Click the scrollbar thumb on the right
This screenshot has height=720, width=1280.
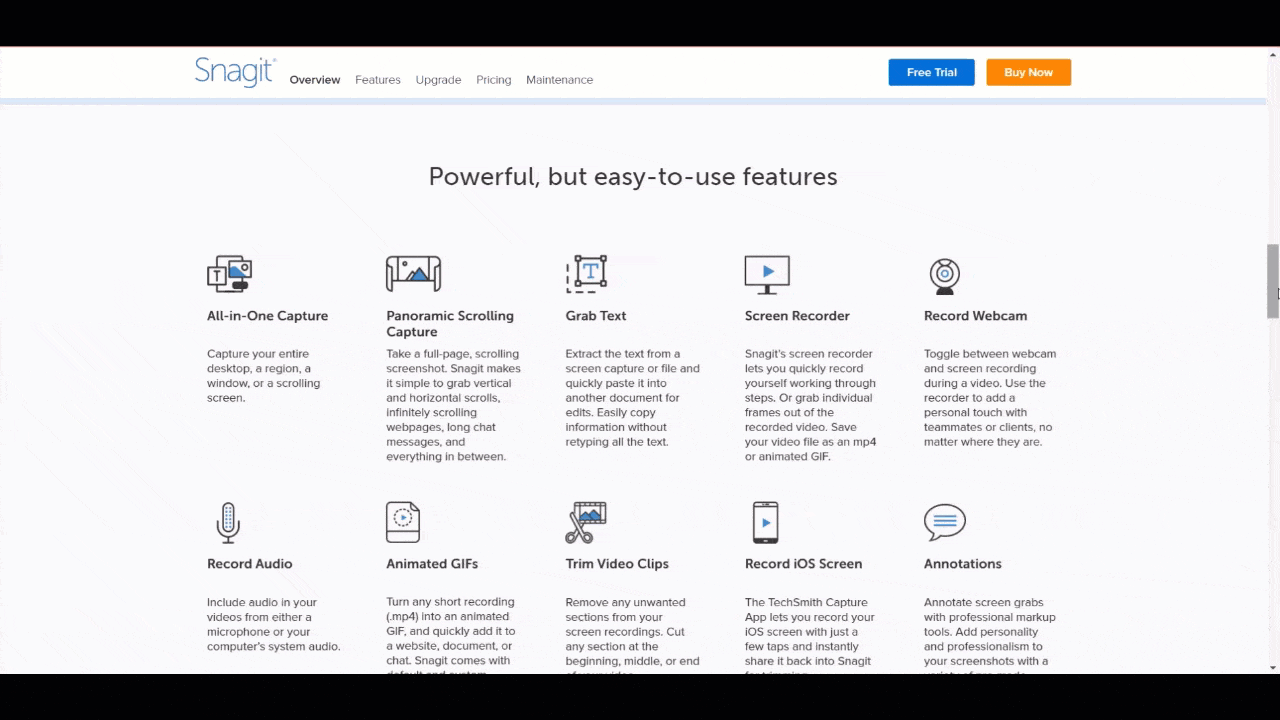coord(1270,280)
